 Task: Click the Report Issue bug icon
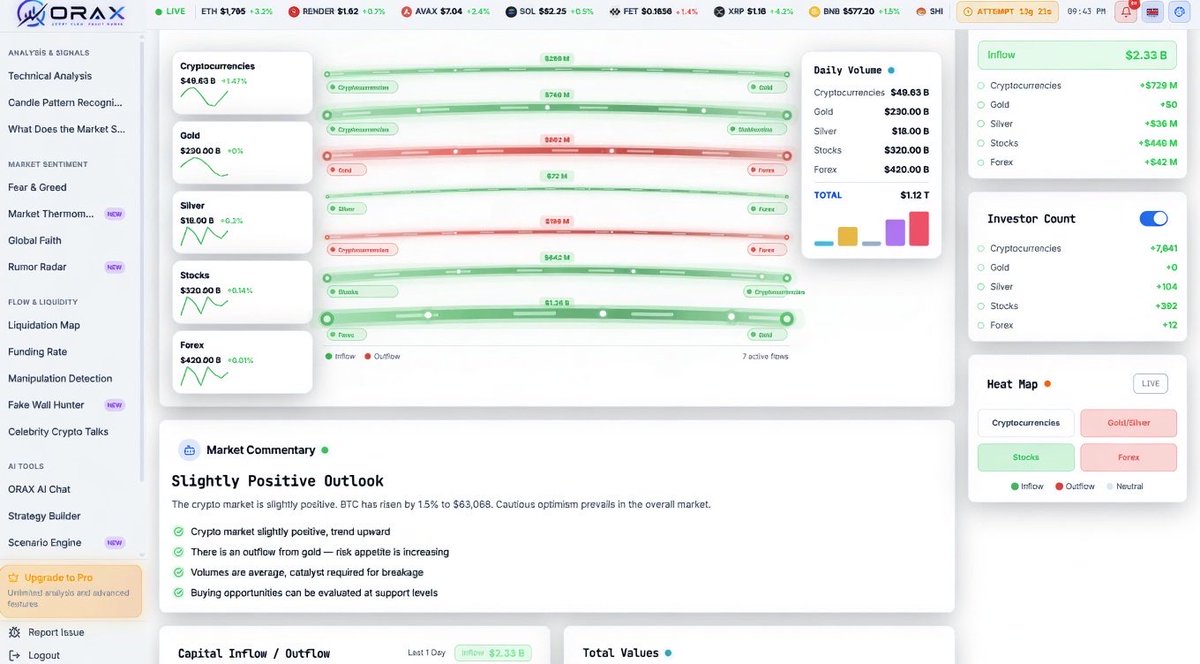[14, 632]
